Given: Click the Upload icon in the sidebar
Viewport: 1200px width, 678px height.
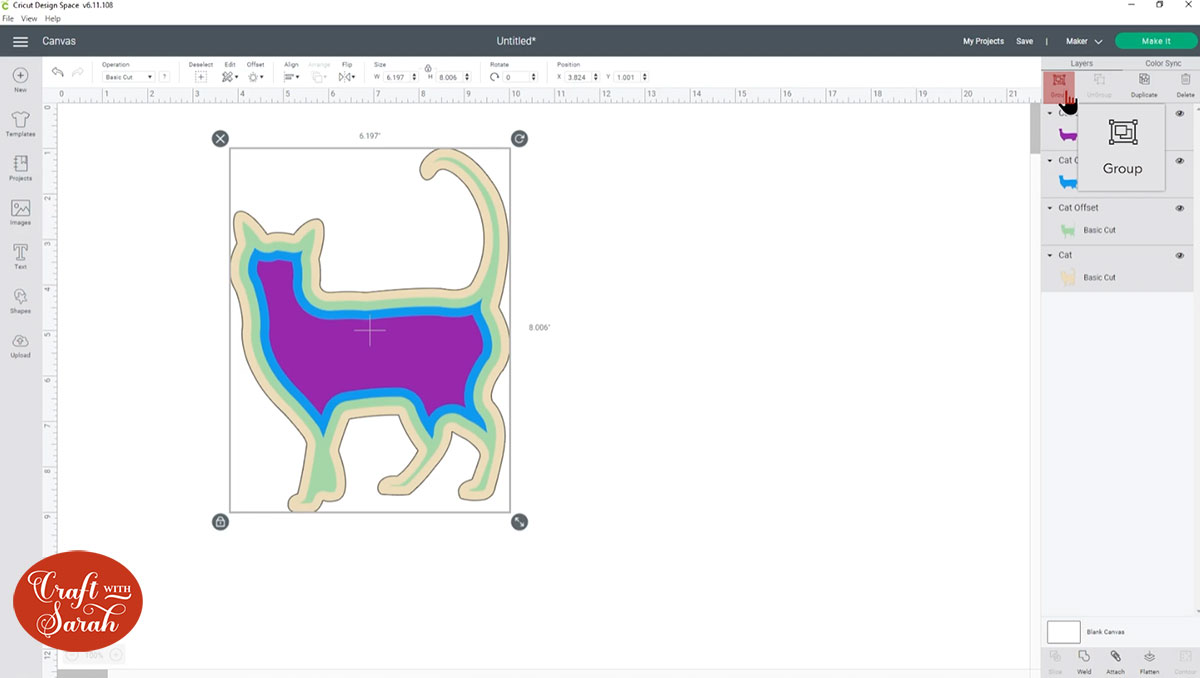Looking at the screenshot, I should 20,344.
